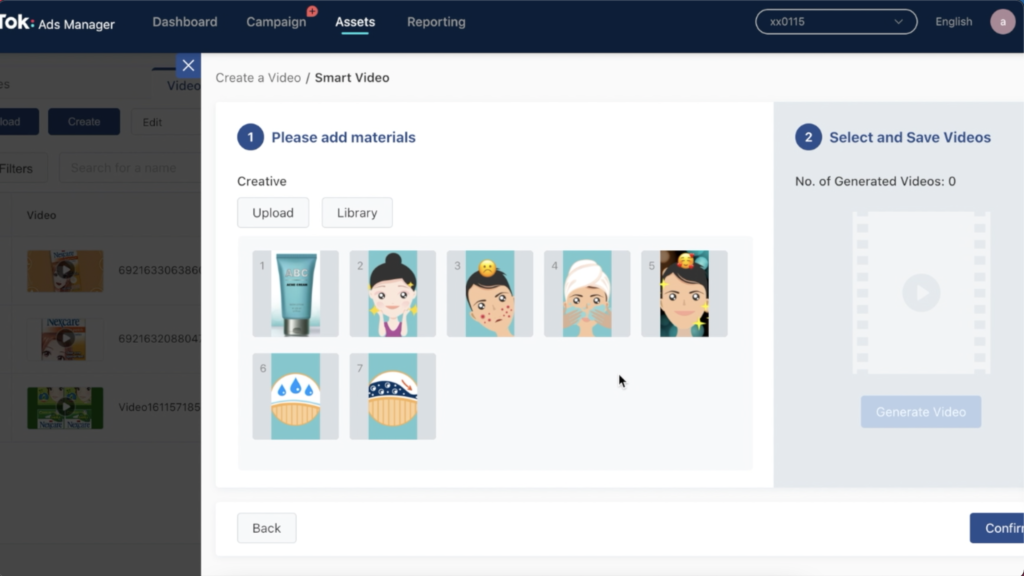Click the Upload button under Creative

click(273, 213)
